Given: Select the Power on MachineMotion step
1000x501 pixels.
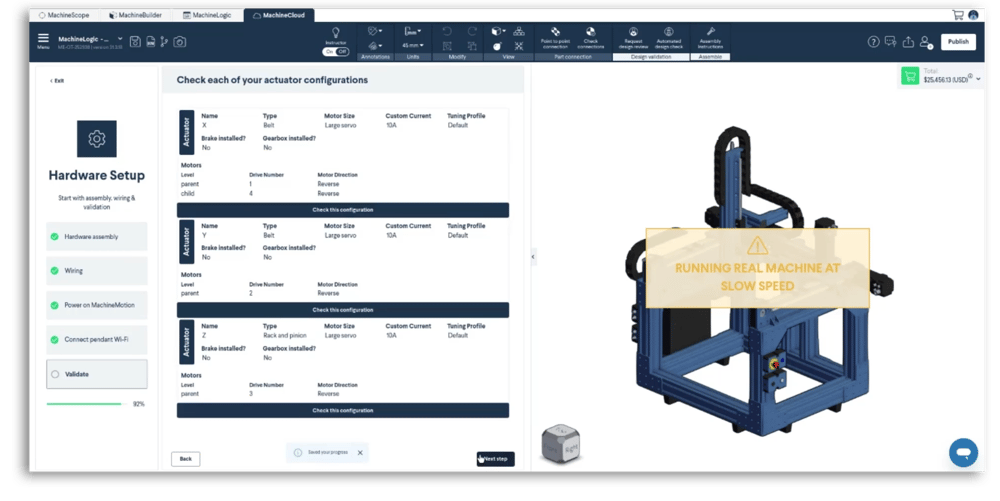Looking at the screenshot, I should [97, 305].
